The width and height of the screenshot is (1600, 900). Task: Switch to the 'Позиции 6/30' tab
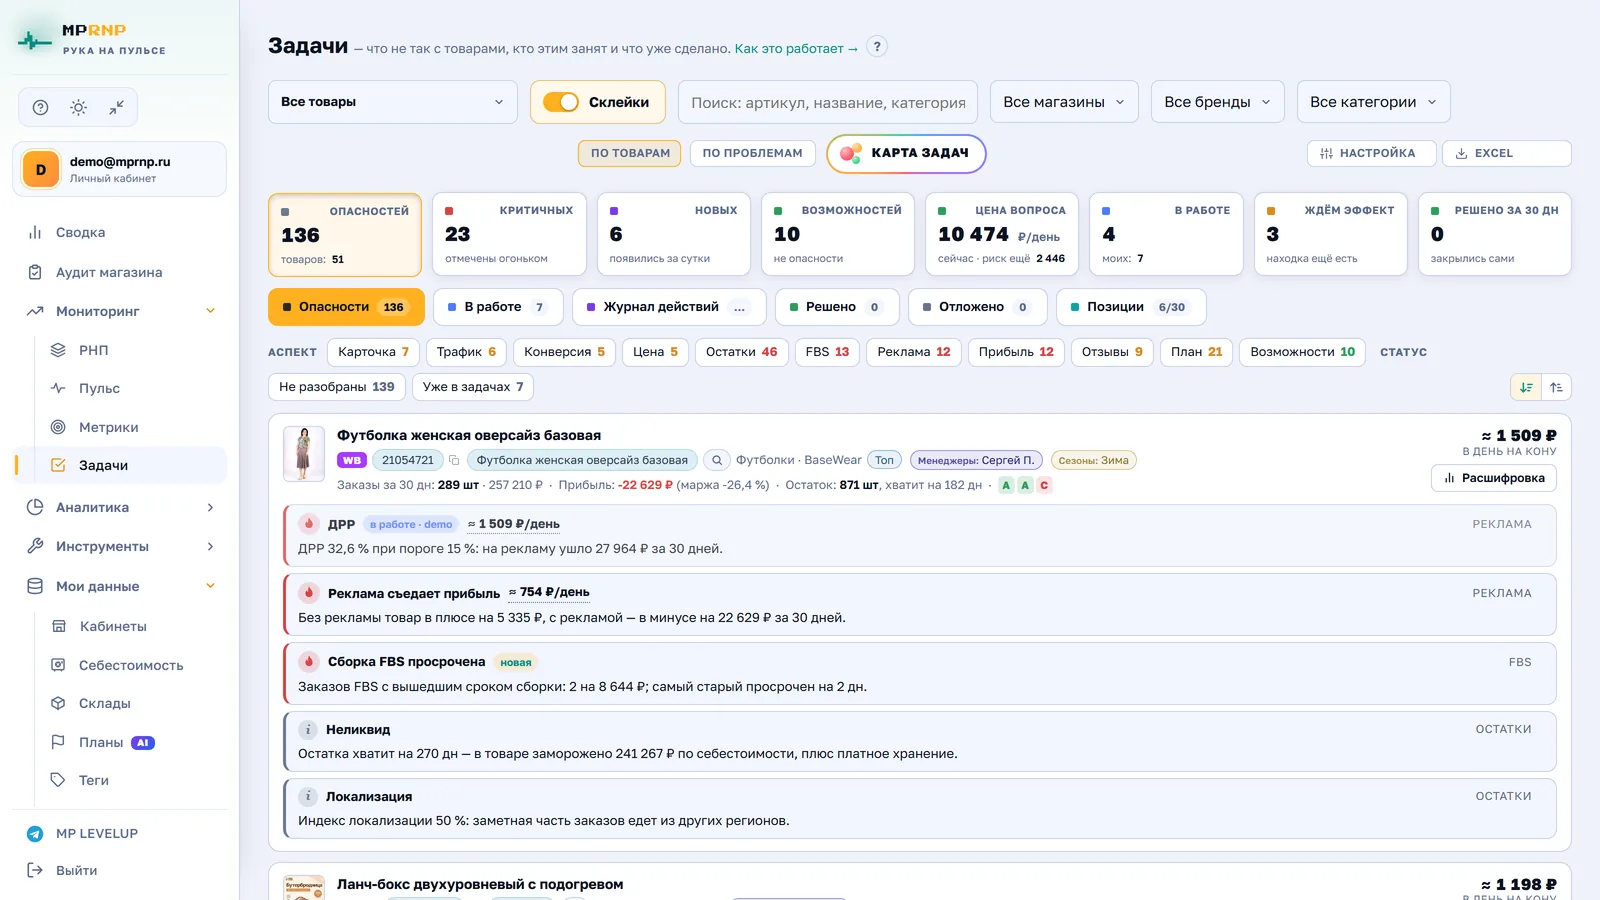(1131, 307)
